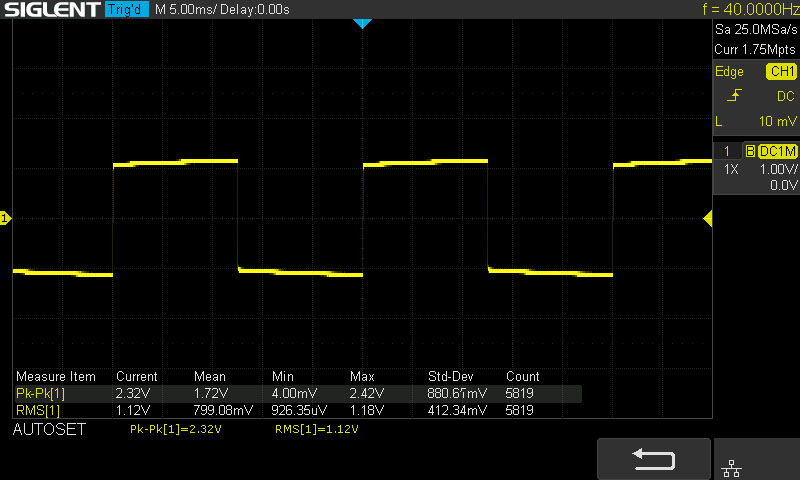Click the CH1 trigger source badge
Screen dimensions: 800x480
(782, 71)
